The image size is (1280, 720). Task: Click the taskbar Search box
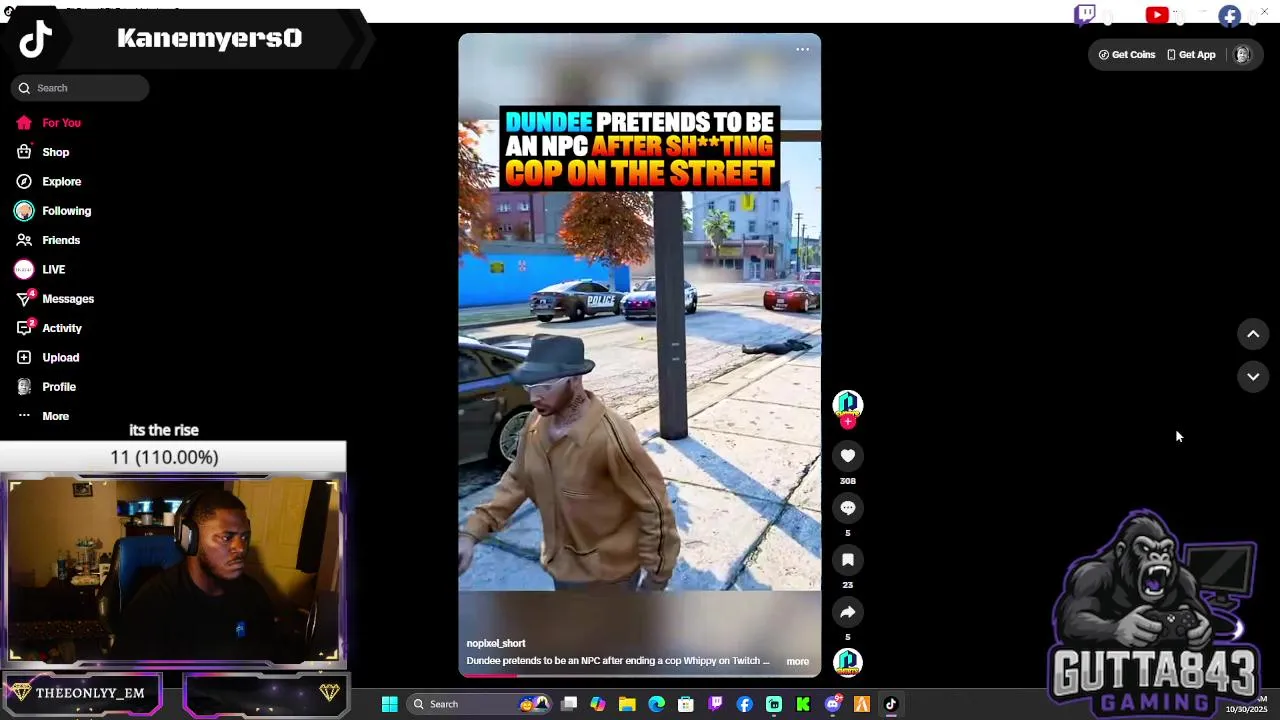(x=480, y=704)
